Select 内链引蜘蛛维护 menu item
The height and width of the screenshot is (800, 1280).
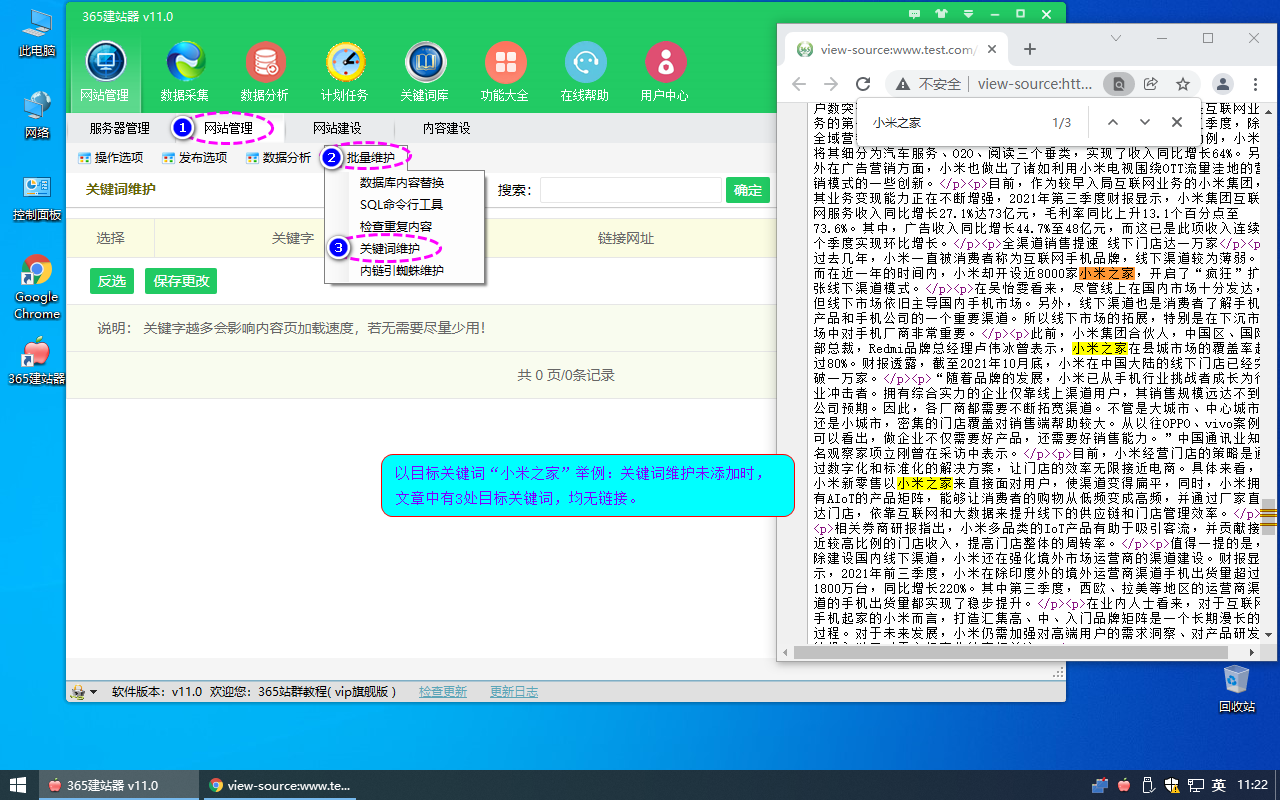(402, 270)
